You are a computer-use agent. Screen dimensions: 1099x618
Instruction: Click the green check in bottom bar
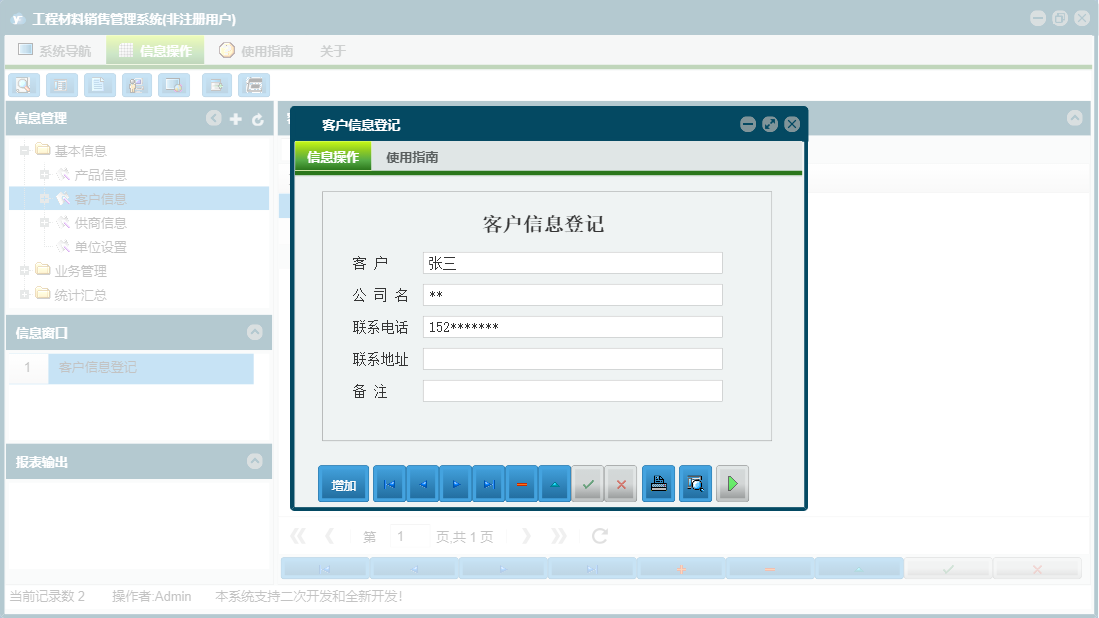click(948, 569)
